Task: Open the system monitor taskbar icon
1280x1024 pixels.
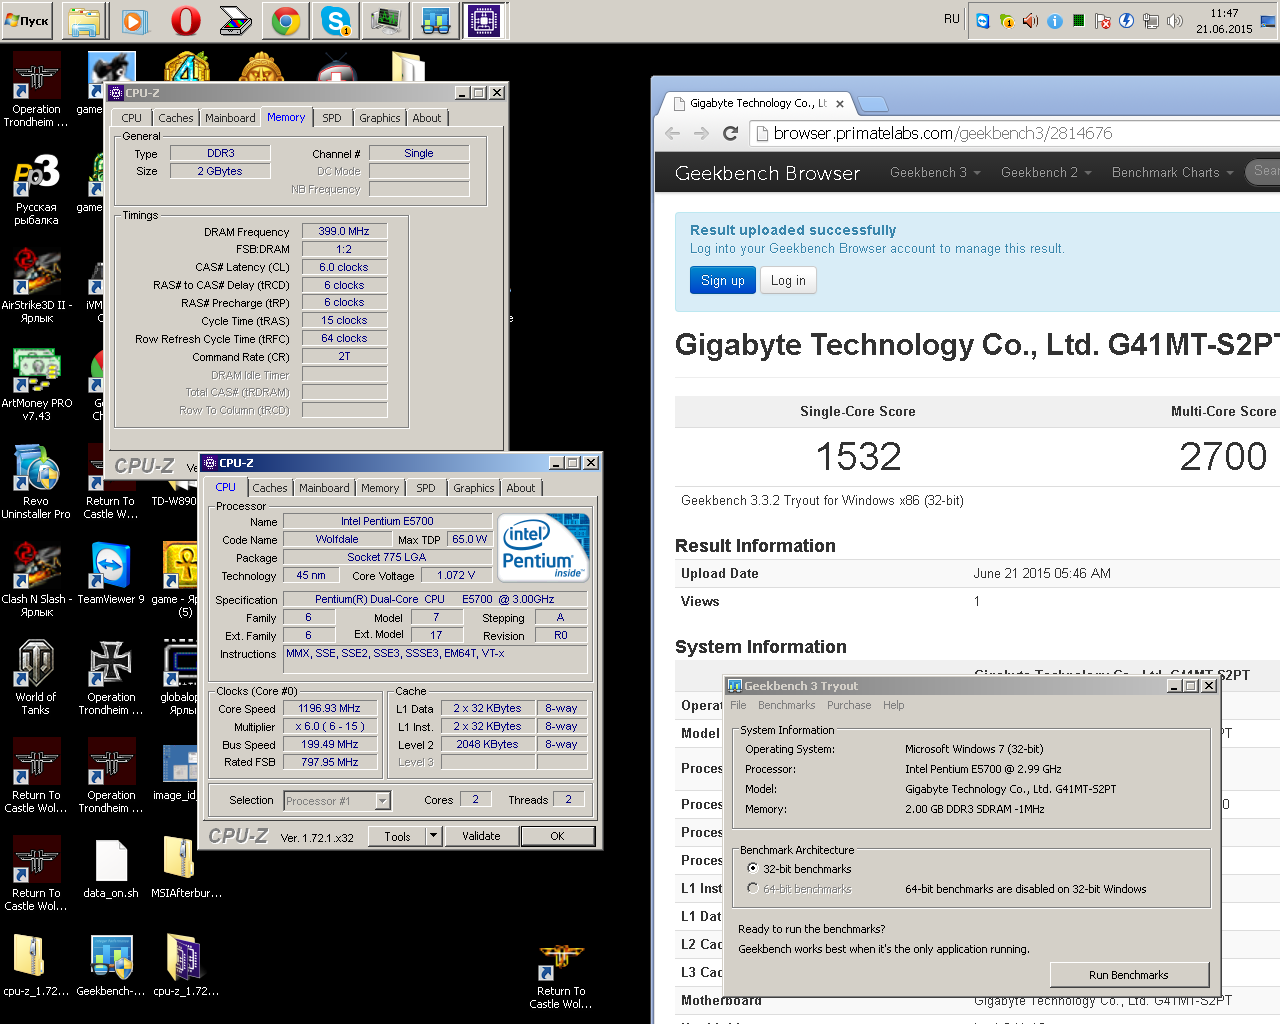Action: pyautogui.click(x=386, y=20)
